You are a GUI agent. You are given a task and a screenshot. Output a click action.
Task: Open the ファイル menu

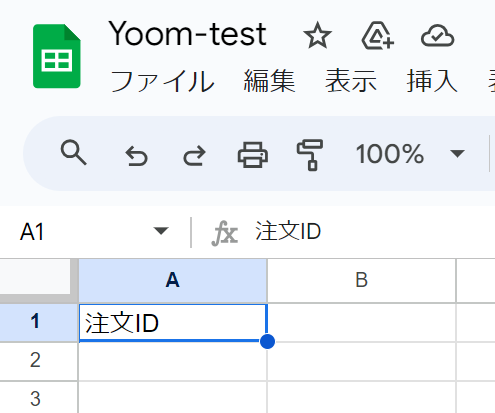coord(162,81)
